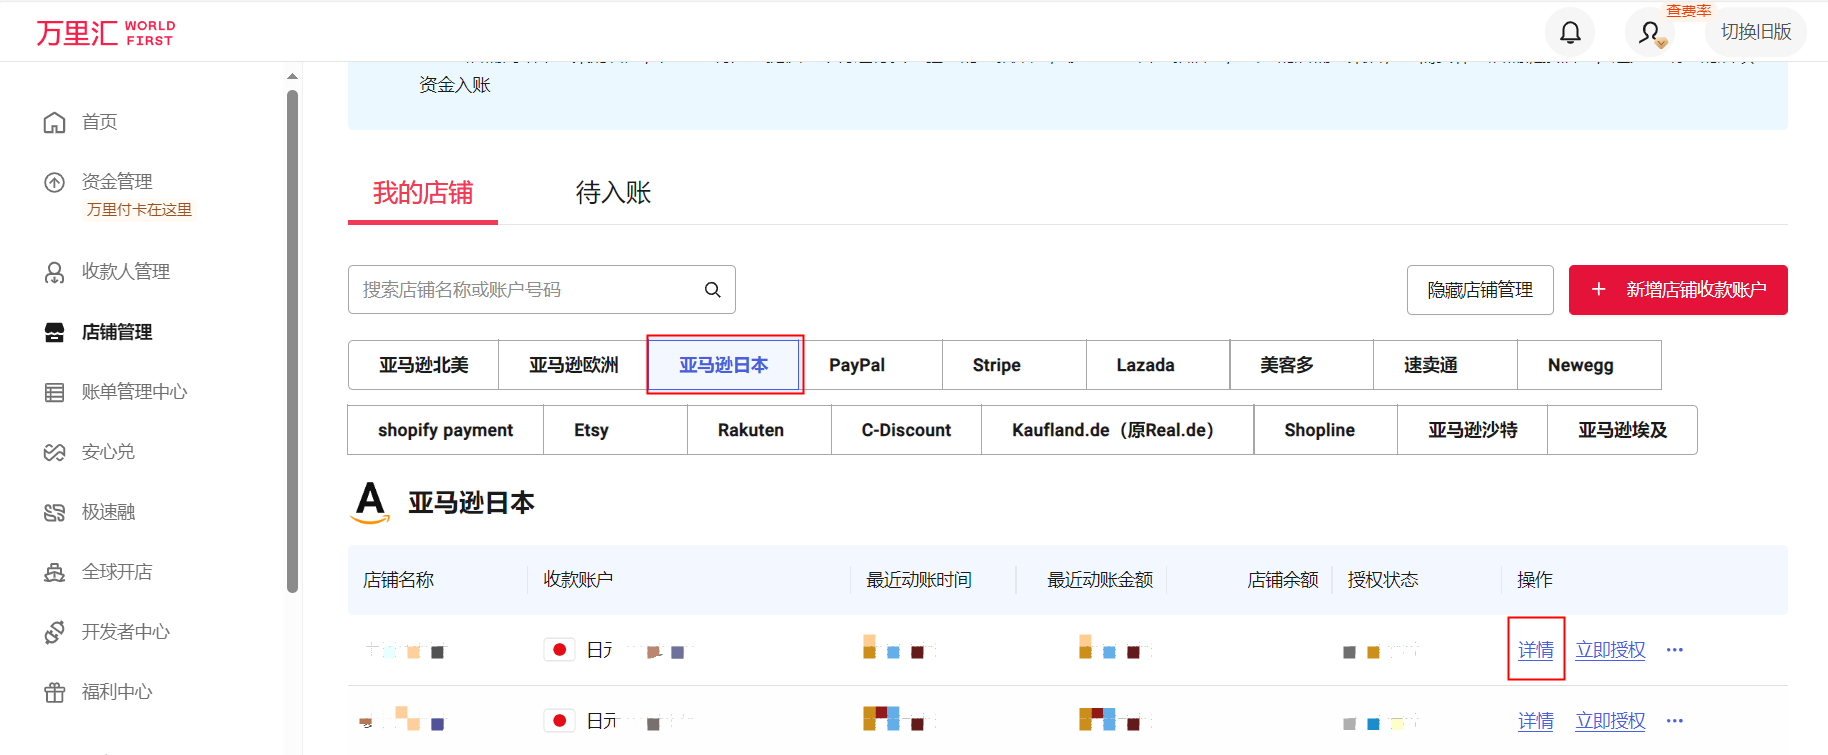This screenshot has width=1828, height=755.
Task: Click the 资金管理 icon in sidebar
Action: [54, 182]
